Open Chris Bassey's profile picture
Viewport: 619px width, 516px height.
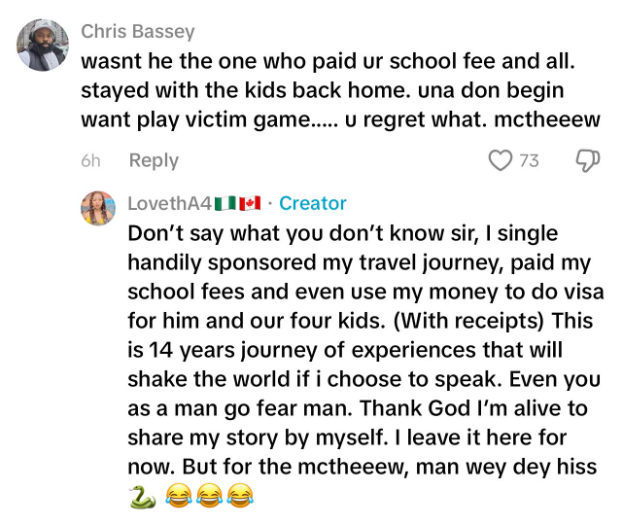coord(43,46)
